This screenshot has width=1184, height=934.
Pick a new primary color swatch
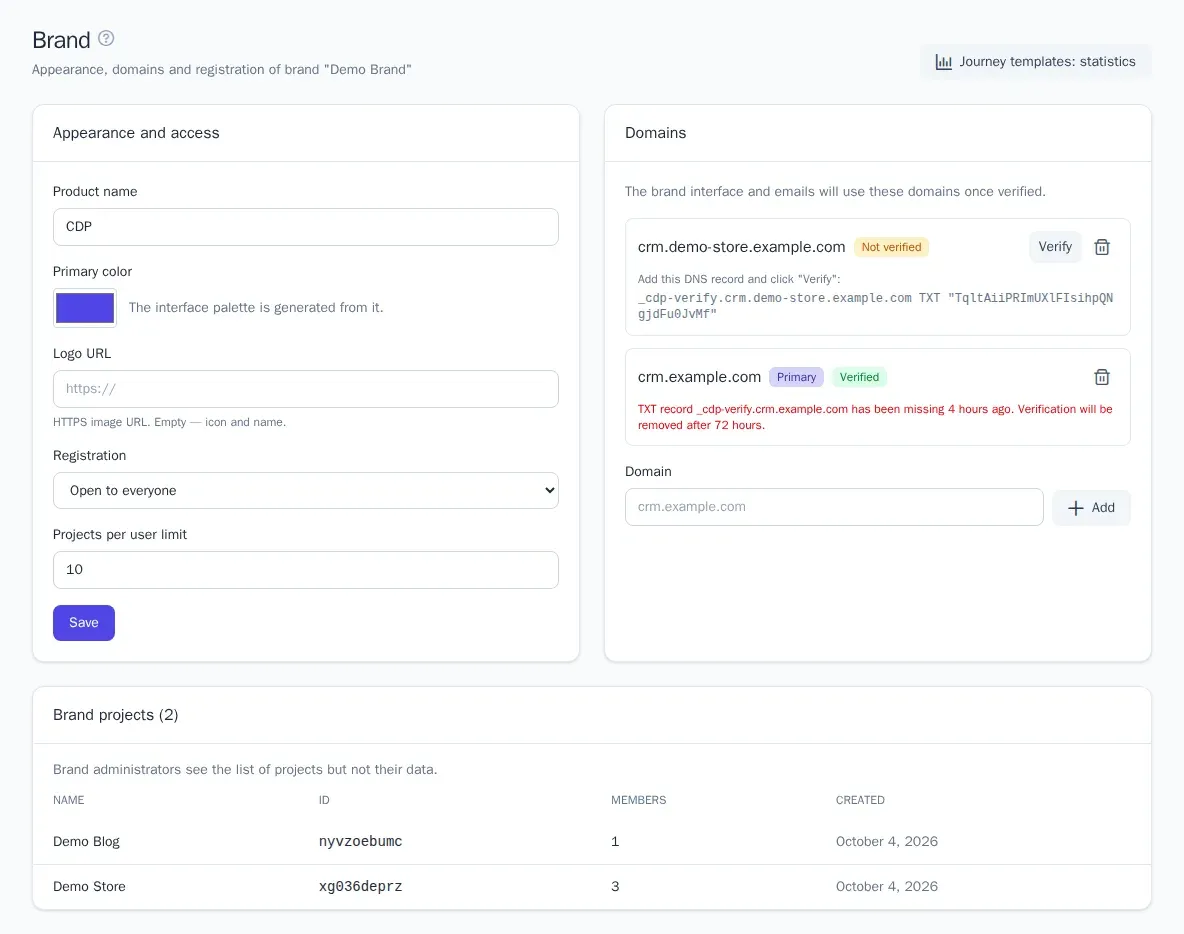point(85,308)
